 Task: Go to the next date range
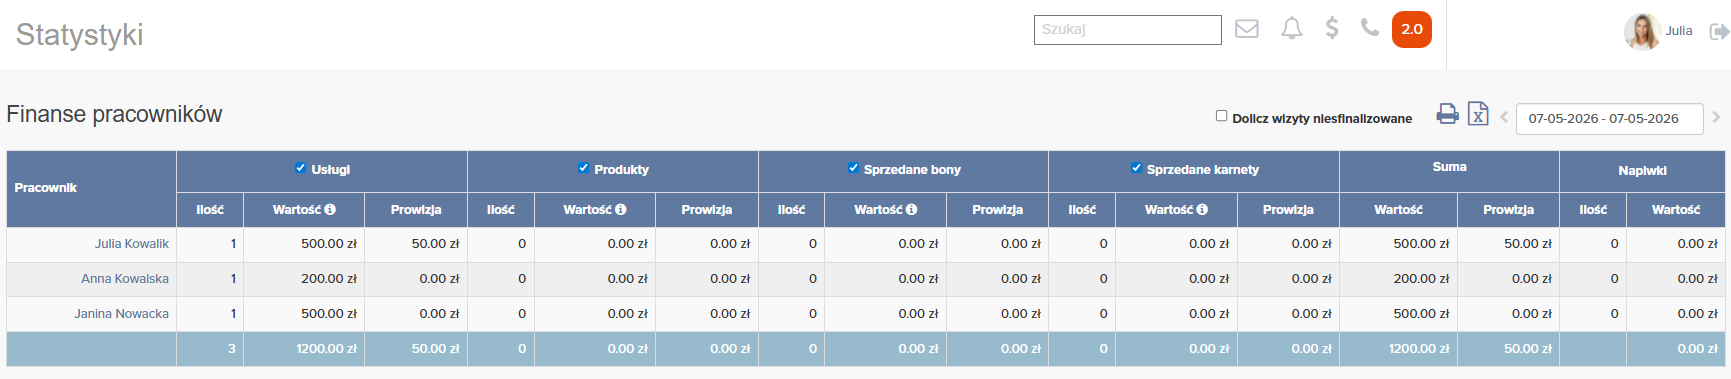(1716, 117)
